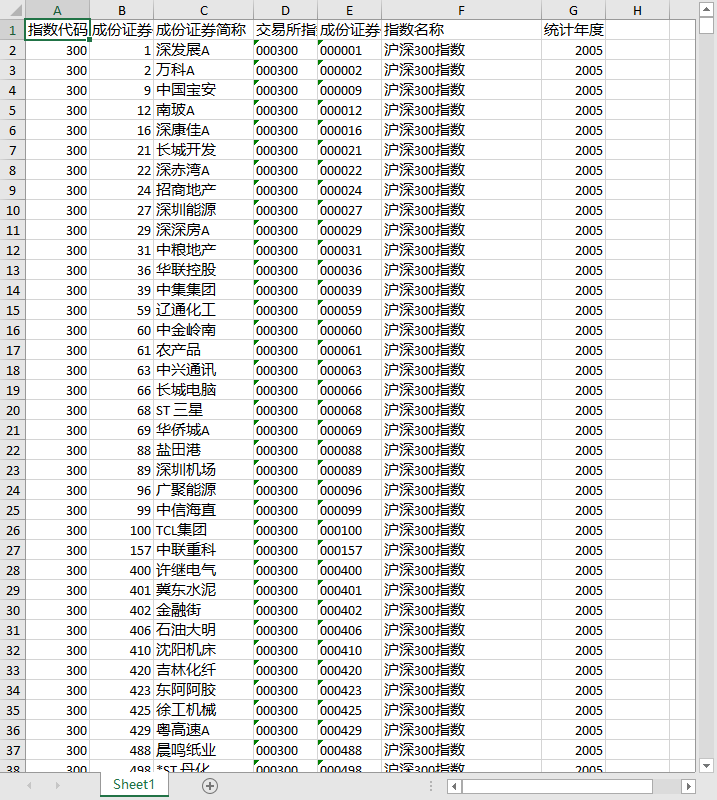Select header cell 成份证券简称

pos(203,30)
